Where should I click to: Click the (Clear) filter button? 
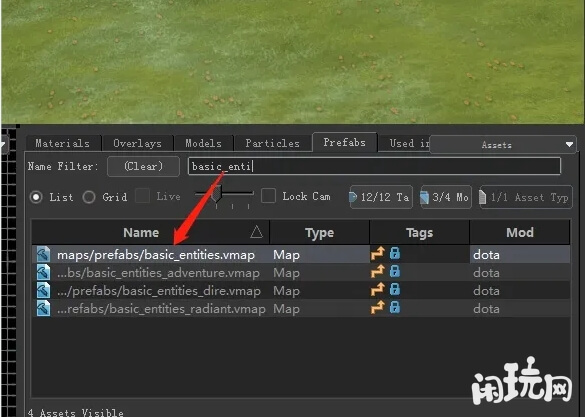(x=143, y=166)
